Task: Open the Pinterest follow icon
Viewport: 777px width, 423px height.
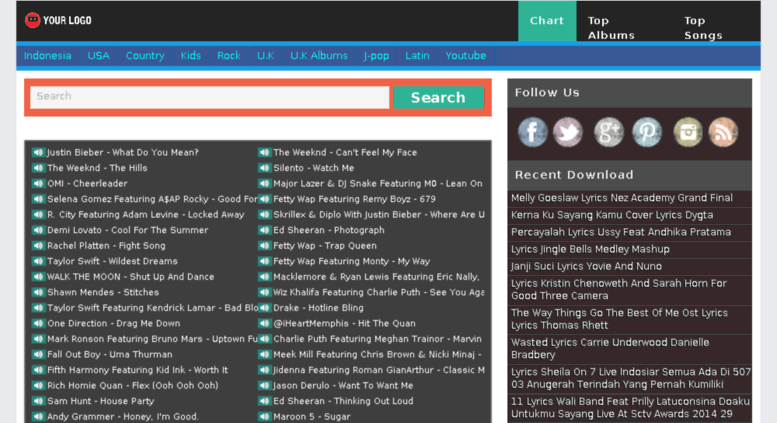Action: 647,132
